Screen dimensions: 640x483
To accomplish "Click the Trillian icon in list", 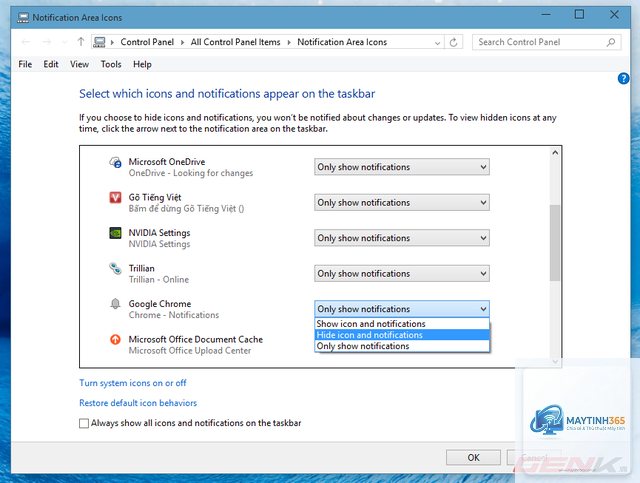I will (115, 268).
